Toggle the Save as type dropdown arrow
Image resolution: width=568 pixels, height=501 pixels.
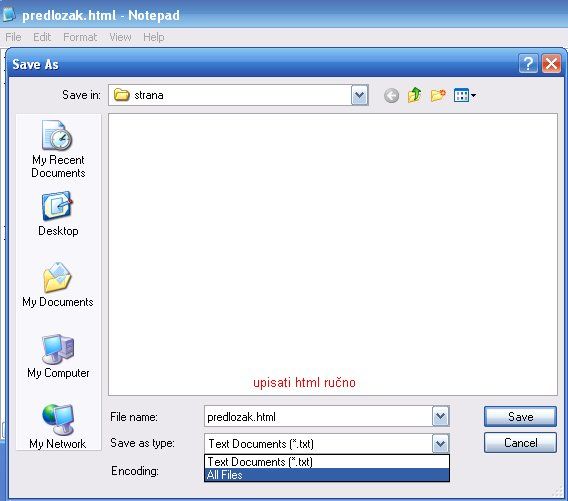tap(440, 443)
